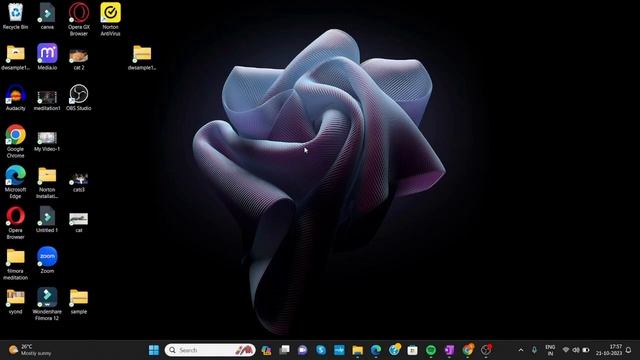The width and height of the screenshot is (640, 360).
Task: Launch Audacity from the desktop
Action: pyautogui.click(x=16, y=98)
